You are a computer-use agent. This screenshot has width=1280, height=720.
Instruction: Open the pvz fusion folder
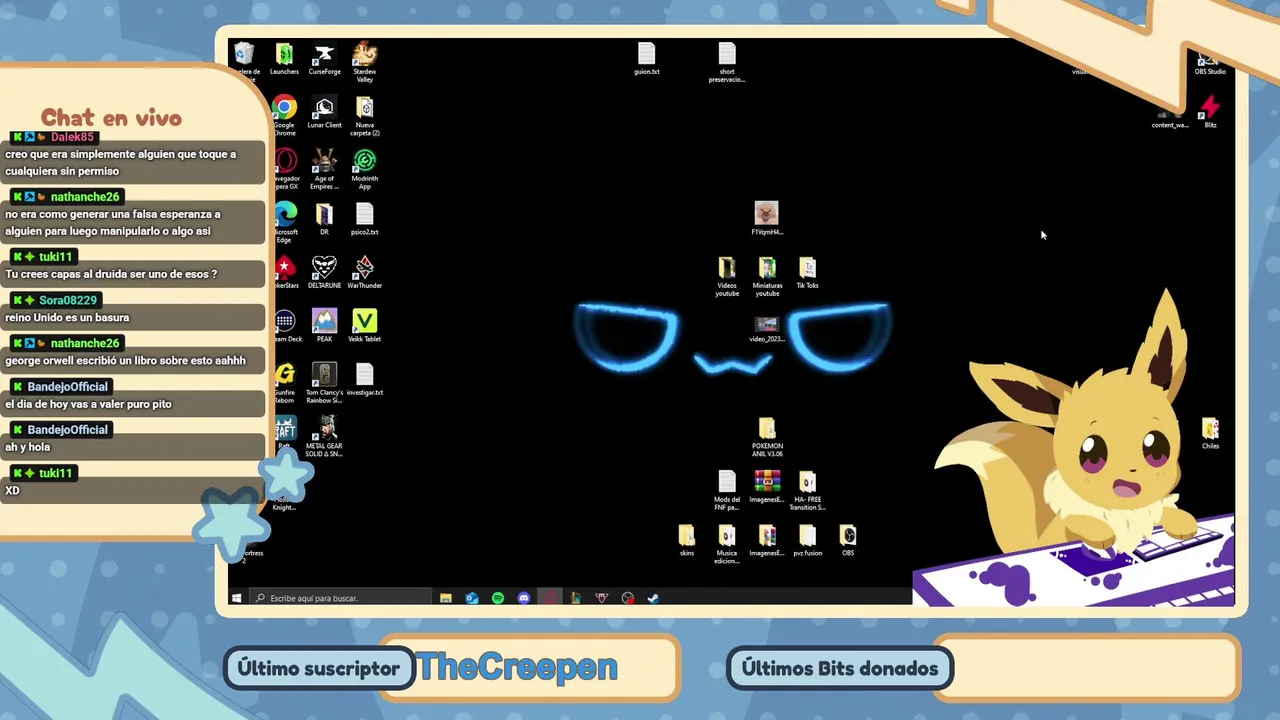[x=807, y=540]
